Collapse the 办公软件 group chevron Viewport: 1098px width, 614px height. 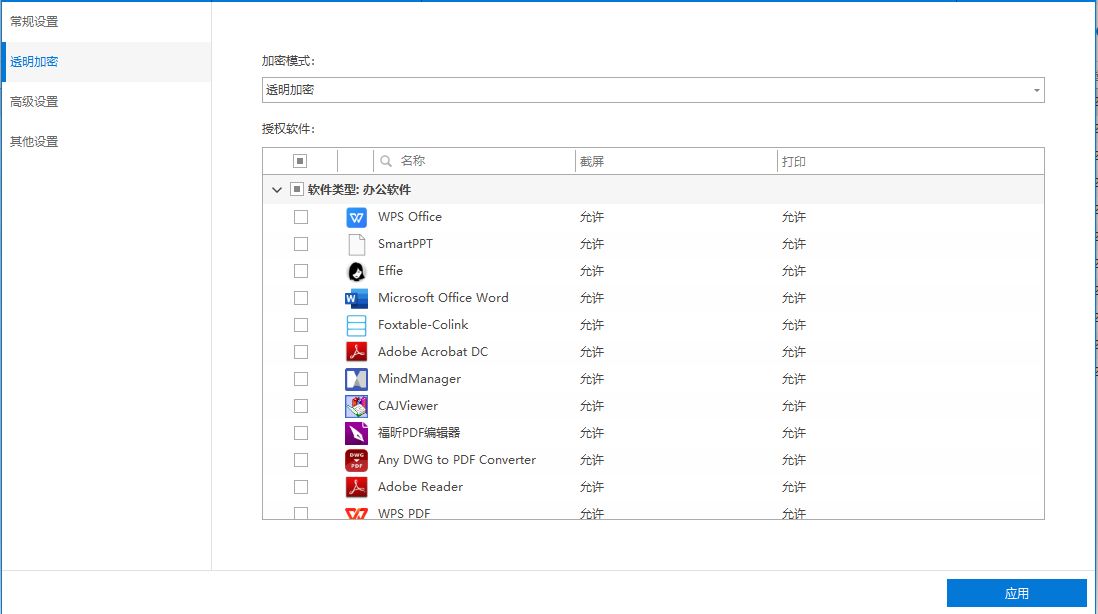[277, 190]
